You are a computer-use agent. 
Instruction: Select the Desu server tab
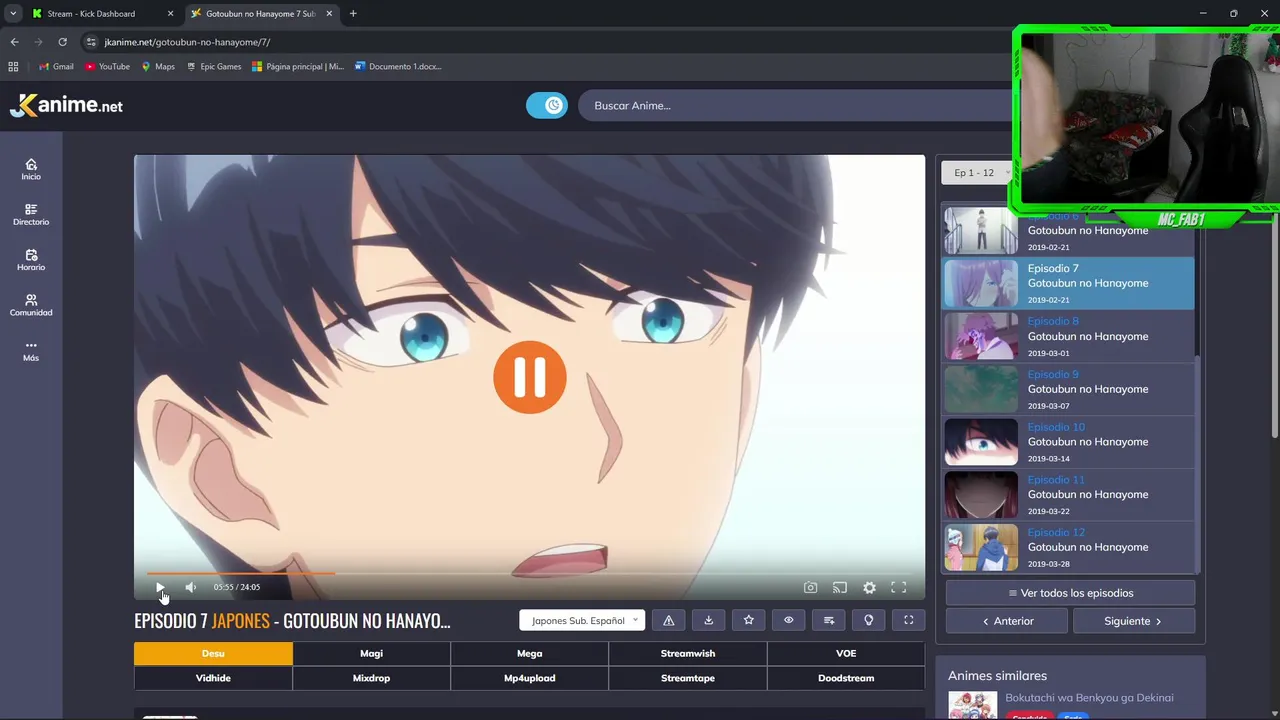213,653
